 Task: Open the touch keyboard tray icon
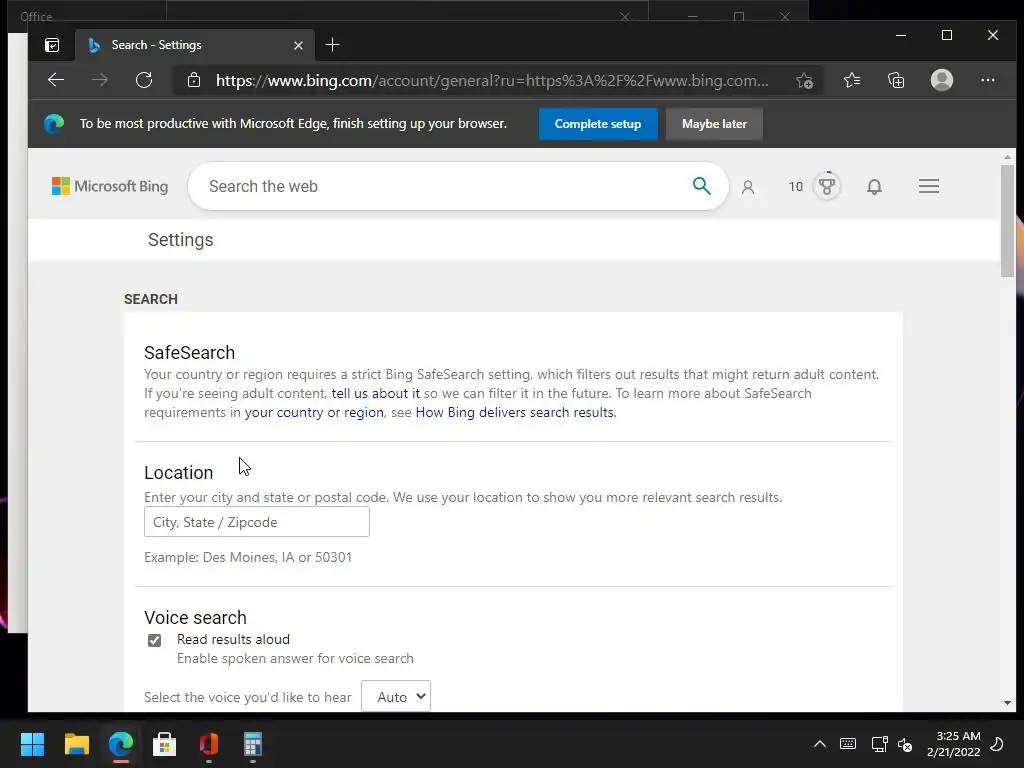[848, 744]
